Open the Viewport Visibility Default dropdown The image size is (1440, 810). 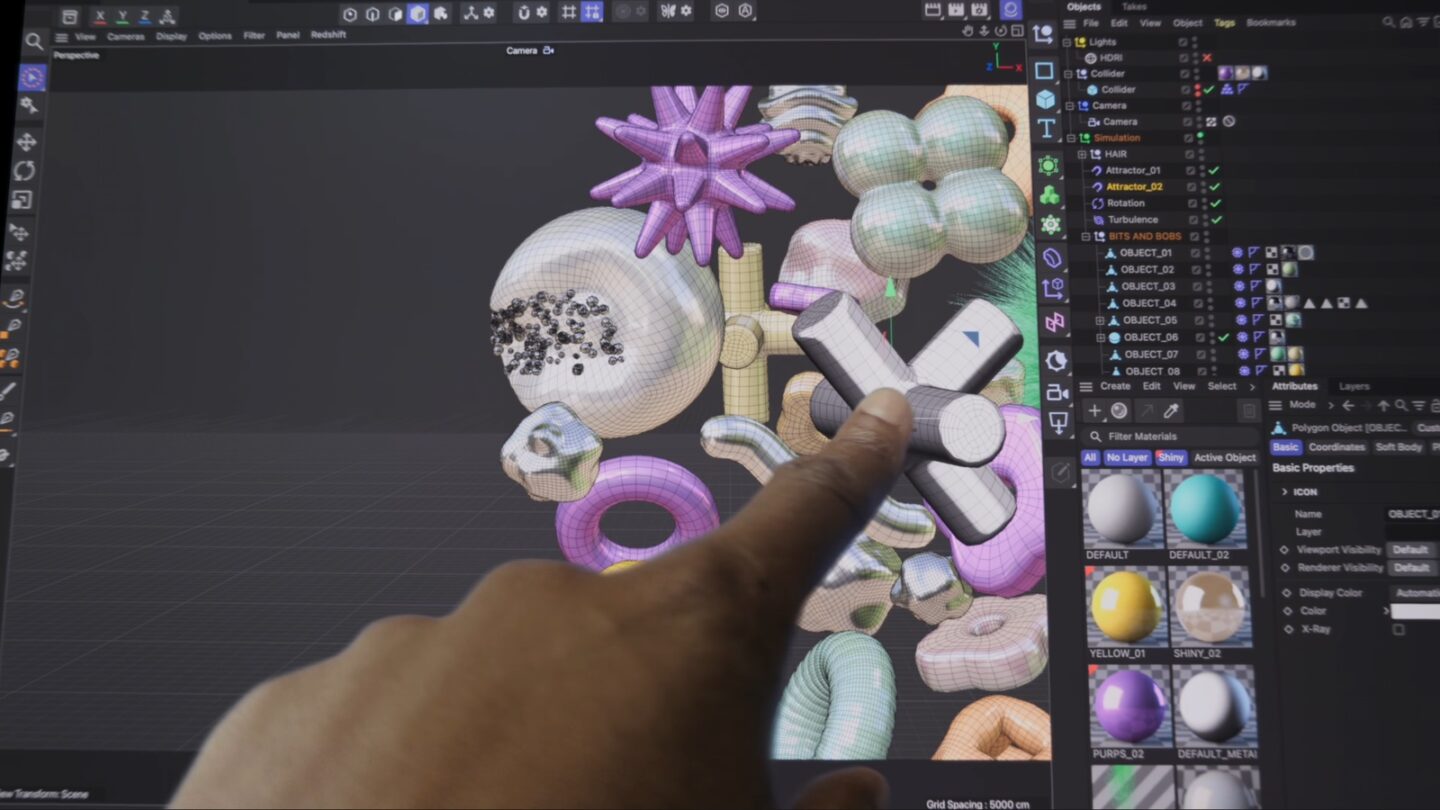point(1410,550)
